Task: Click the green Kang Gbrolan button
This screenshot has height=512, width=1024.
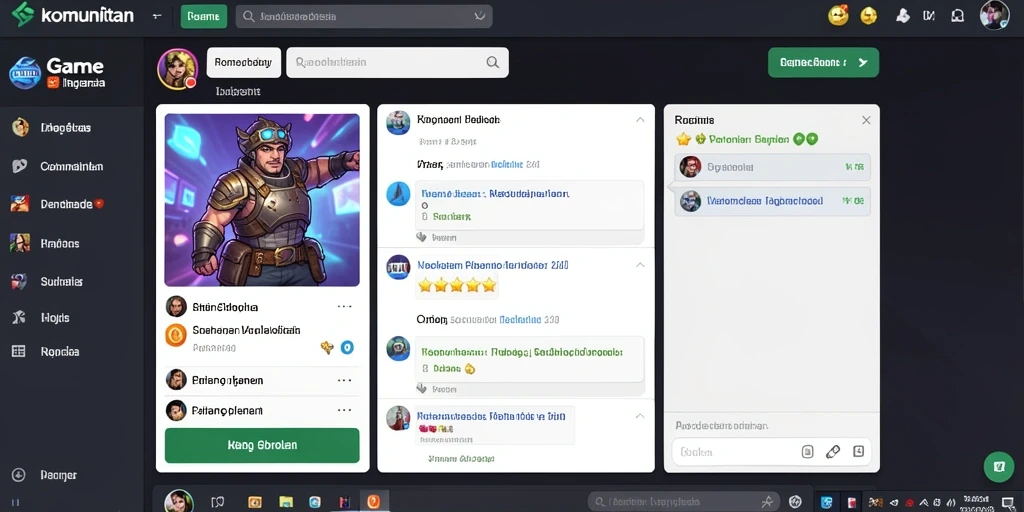Action: tap(262, 445)
